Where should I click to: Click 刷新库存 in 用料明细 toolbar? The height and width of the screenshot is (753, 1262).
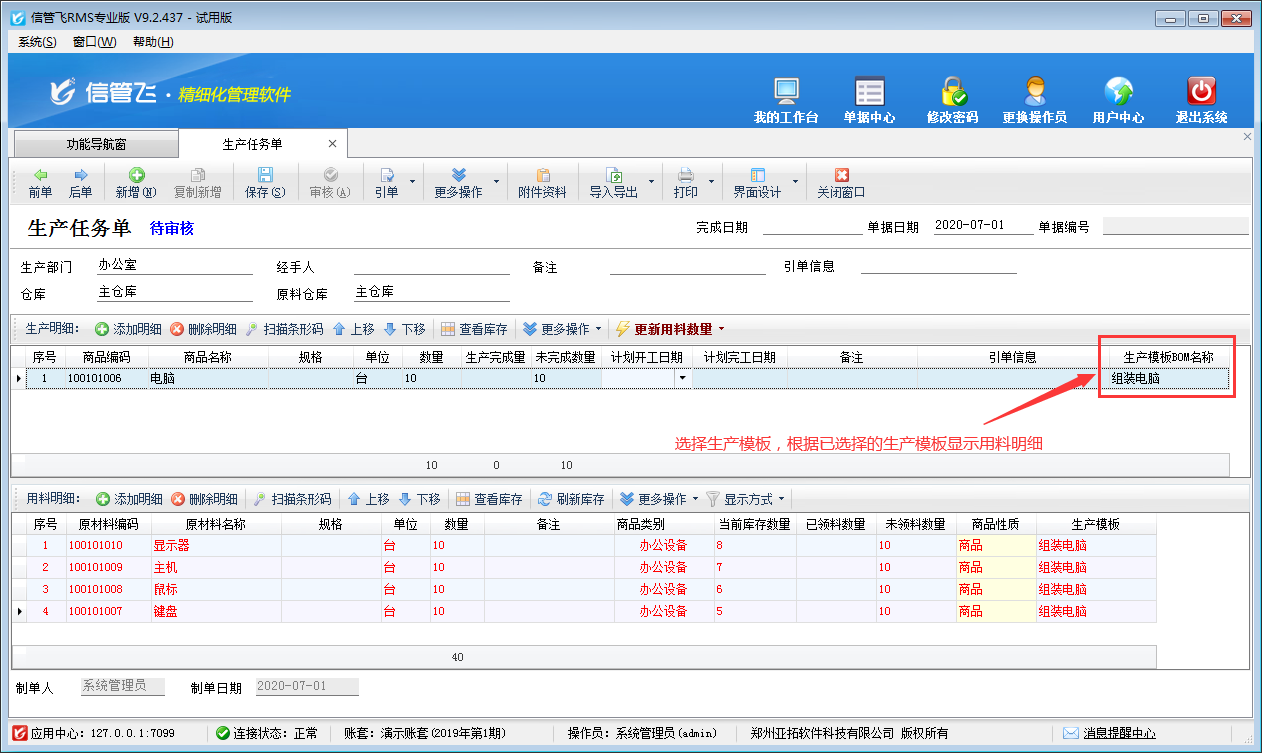(571, 499)
